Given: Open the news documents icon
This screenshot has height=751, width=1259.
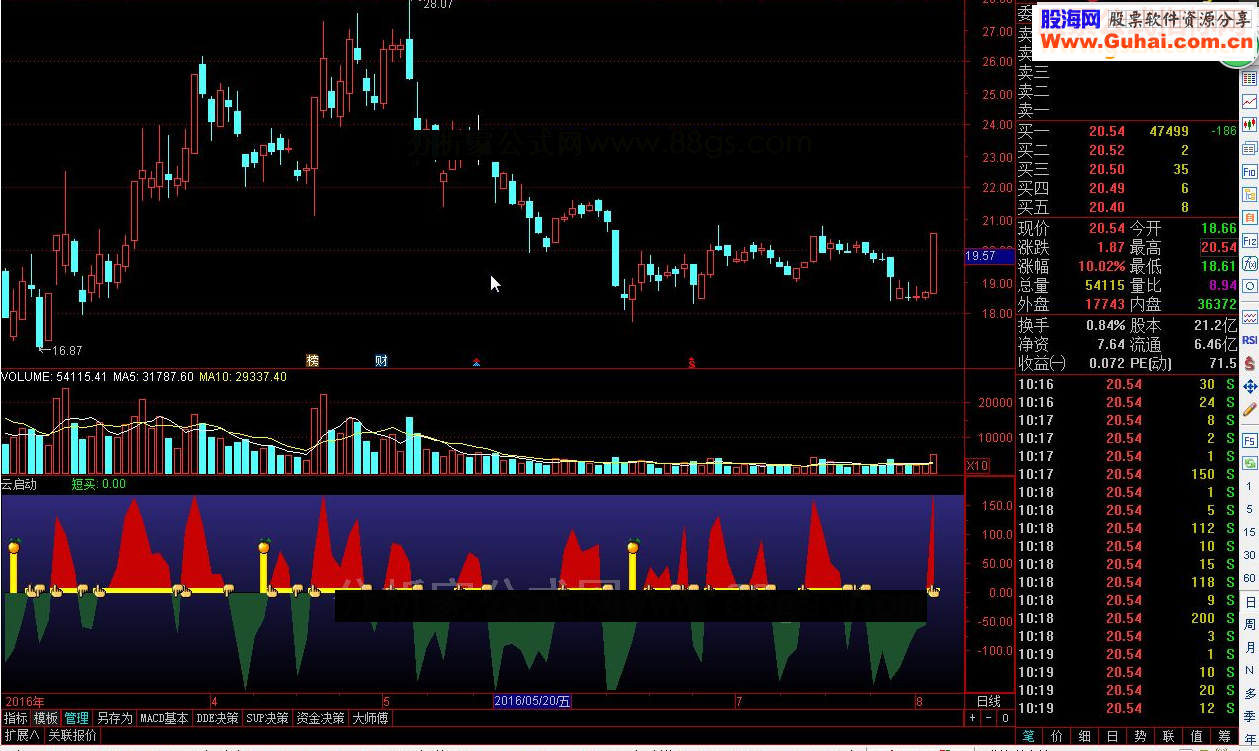Looking at the screenshot, I should click(1249, 148).
